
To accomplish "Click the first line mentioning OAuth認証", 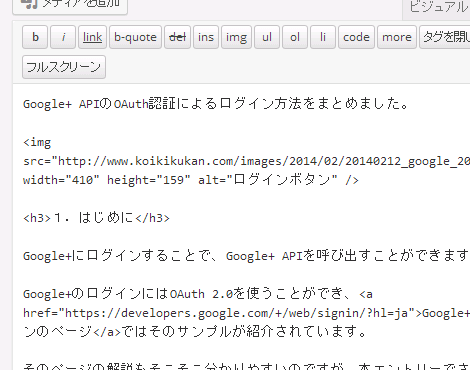I will pos(216,104).
